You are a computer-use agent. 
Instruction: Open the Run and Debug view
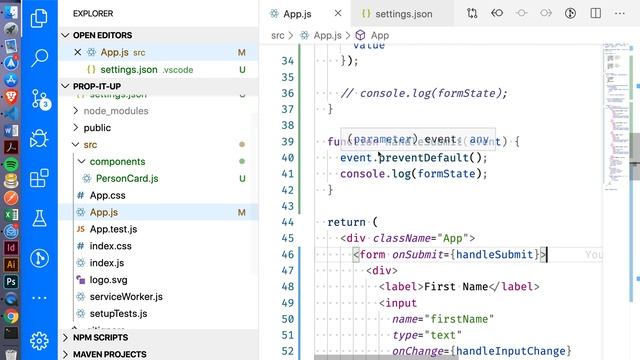tap(39, 138)
